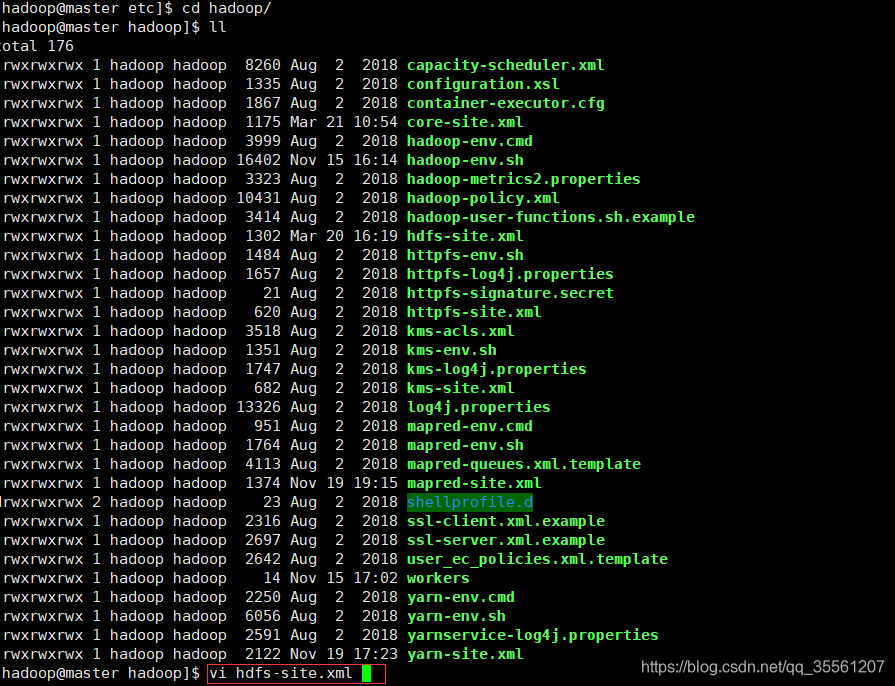Image resolution: width=895 pixels, height=686 pixels.
Task: Select the 'cd hadoop/' command text
Action: (x=227, y=9)
